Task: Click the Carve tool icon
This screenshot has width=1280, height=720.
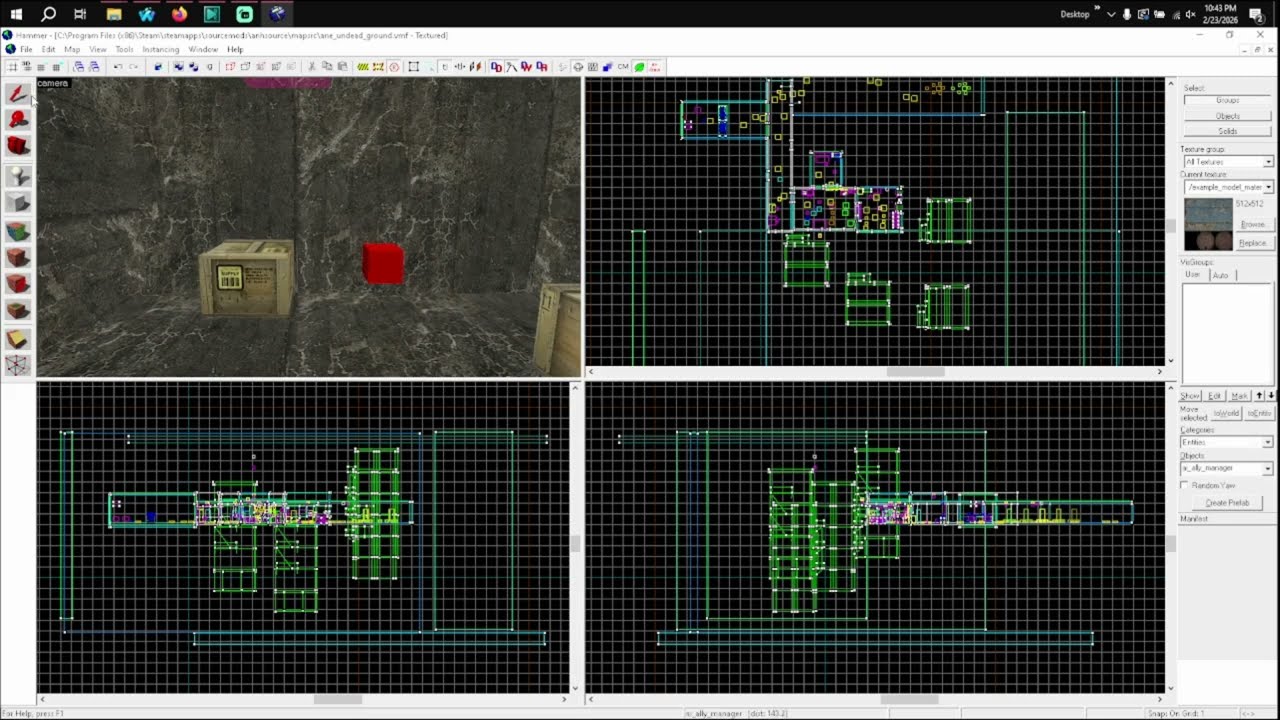Action: 159,66
